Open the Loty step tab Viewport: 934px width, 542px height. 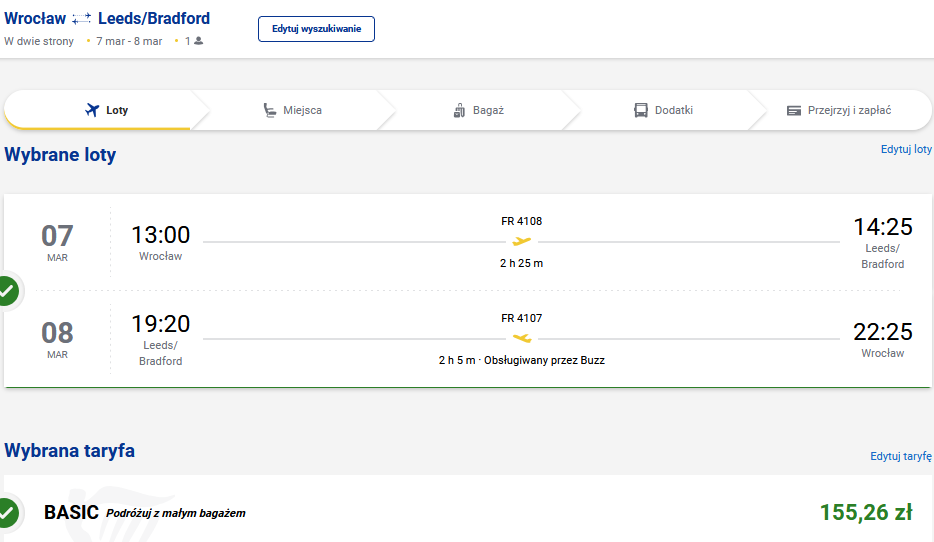(x=107, y=110)
